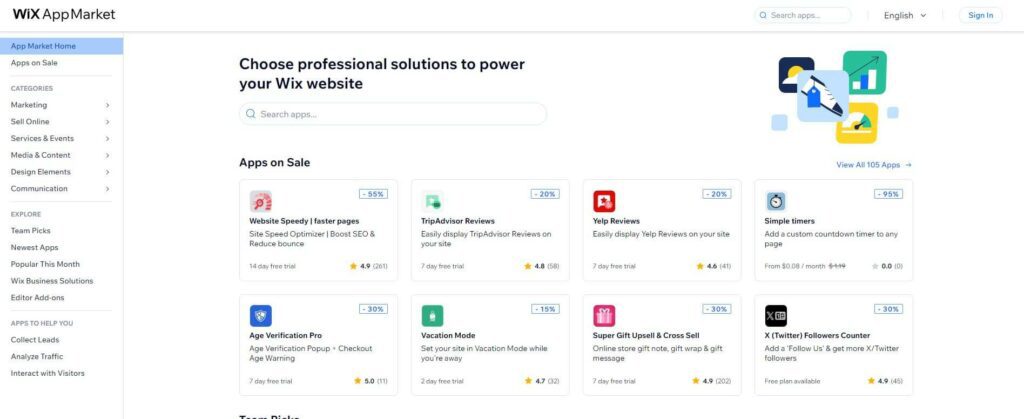Open the English language dropdown

tap(905, 16)
